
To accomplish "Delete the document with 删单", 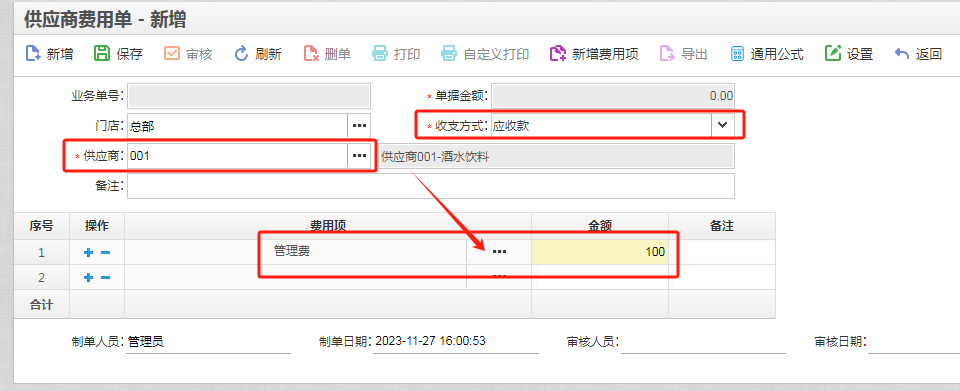I will click(311, 54).
